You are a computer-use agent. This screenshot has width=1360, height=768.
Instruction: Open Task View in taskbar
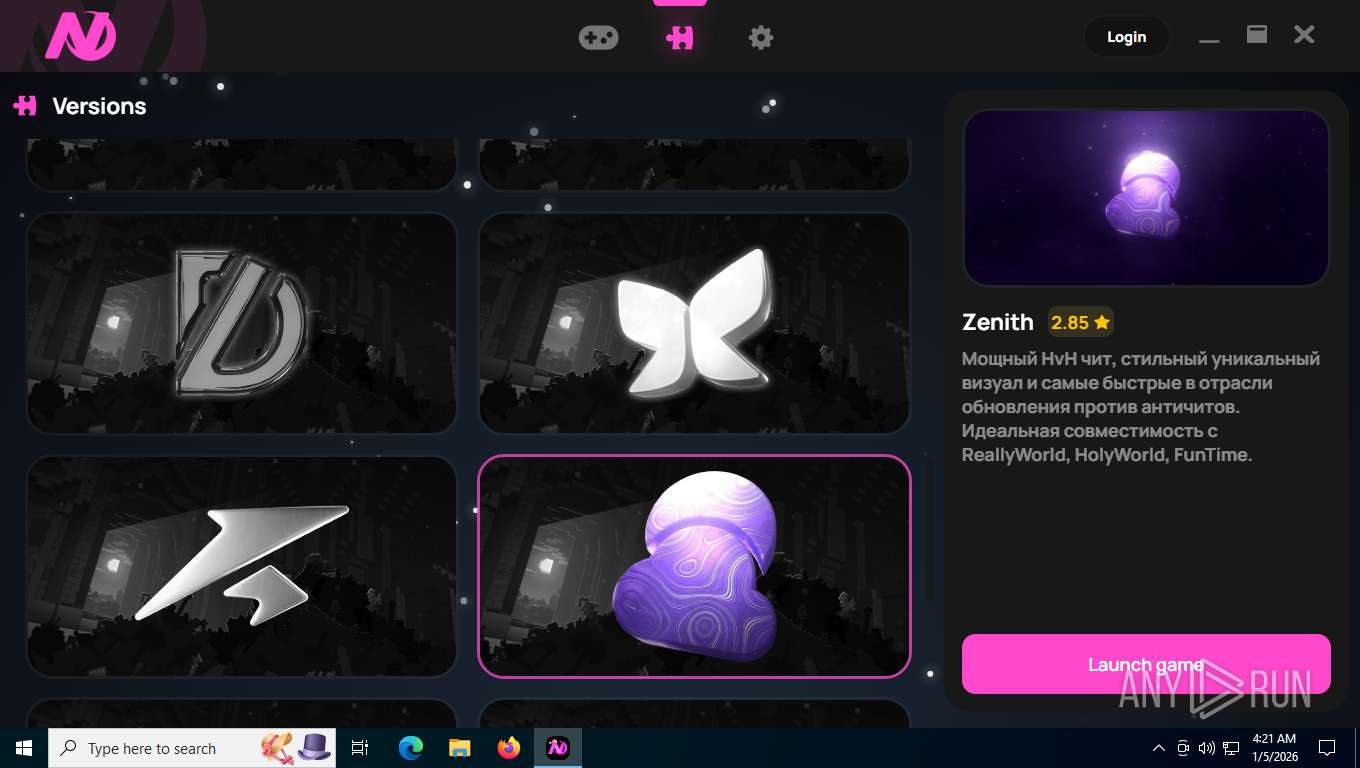tap(360, 748)
